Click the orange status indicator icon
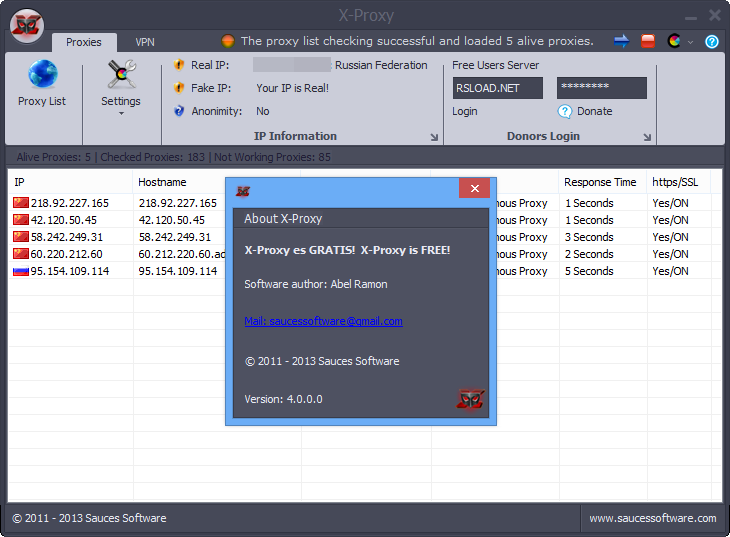730x537 pixels. [228, 41]
